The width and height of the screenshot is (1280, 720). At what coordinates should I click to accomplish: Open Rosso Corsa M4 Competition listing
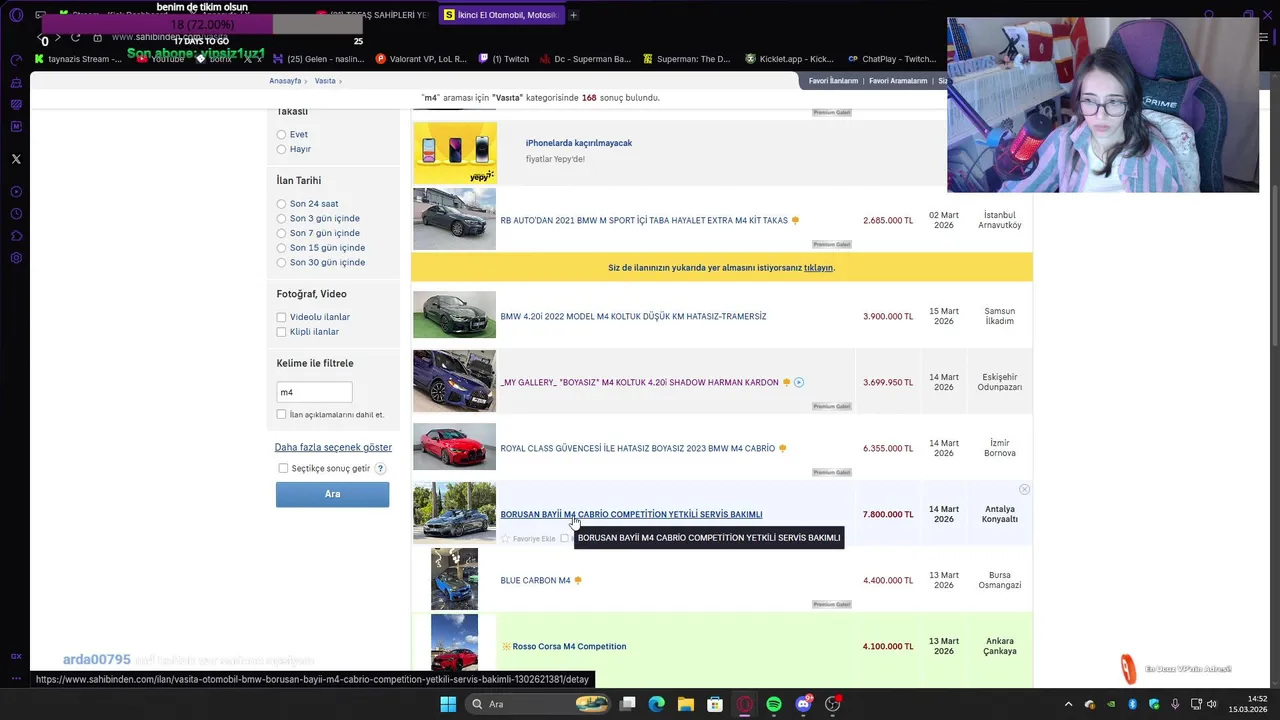coord(569,646)
